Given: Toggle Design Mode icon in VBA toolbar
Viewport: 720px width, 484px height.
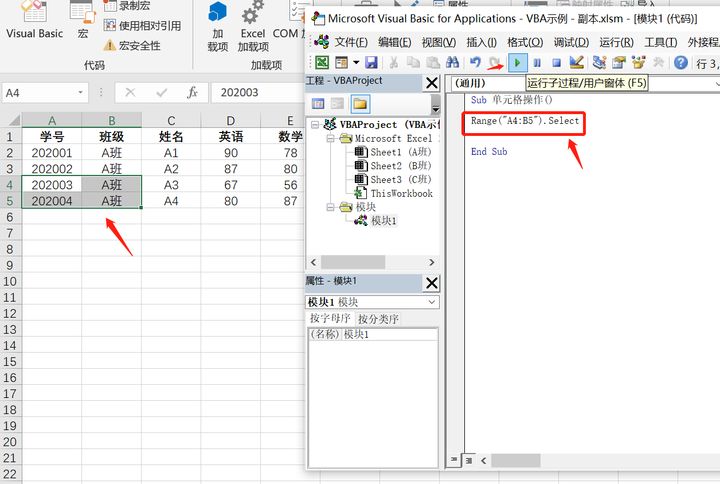Looking at the screenshot, I should point(576,62).
